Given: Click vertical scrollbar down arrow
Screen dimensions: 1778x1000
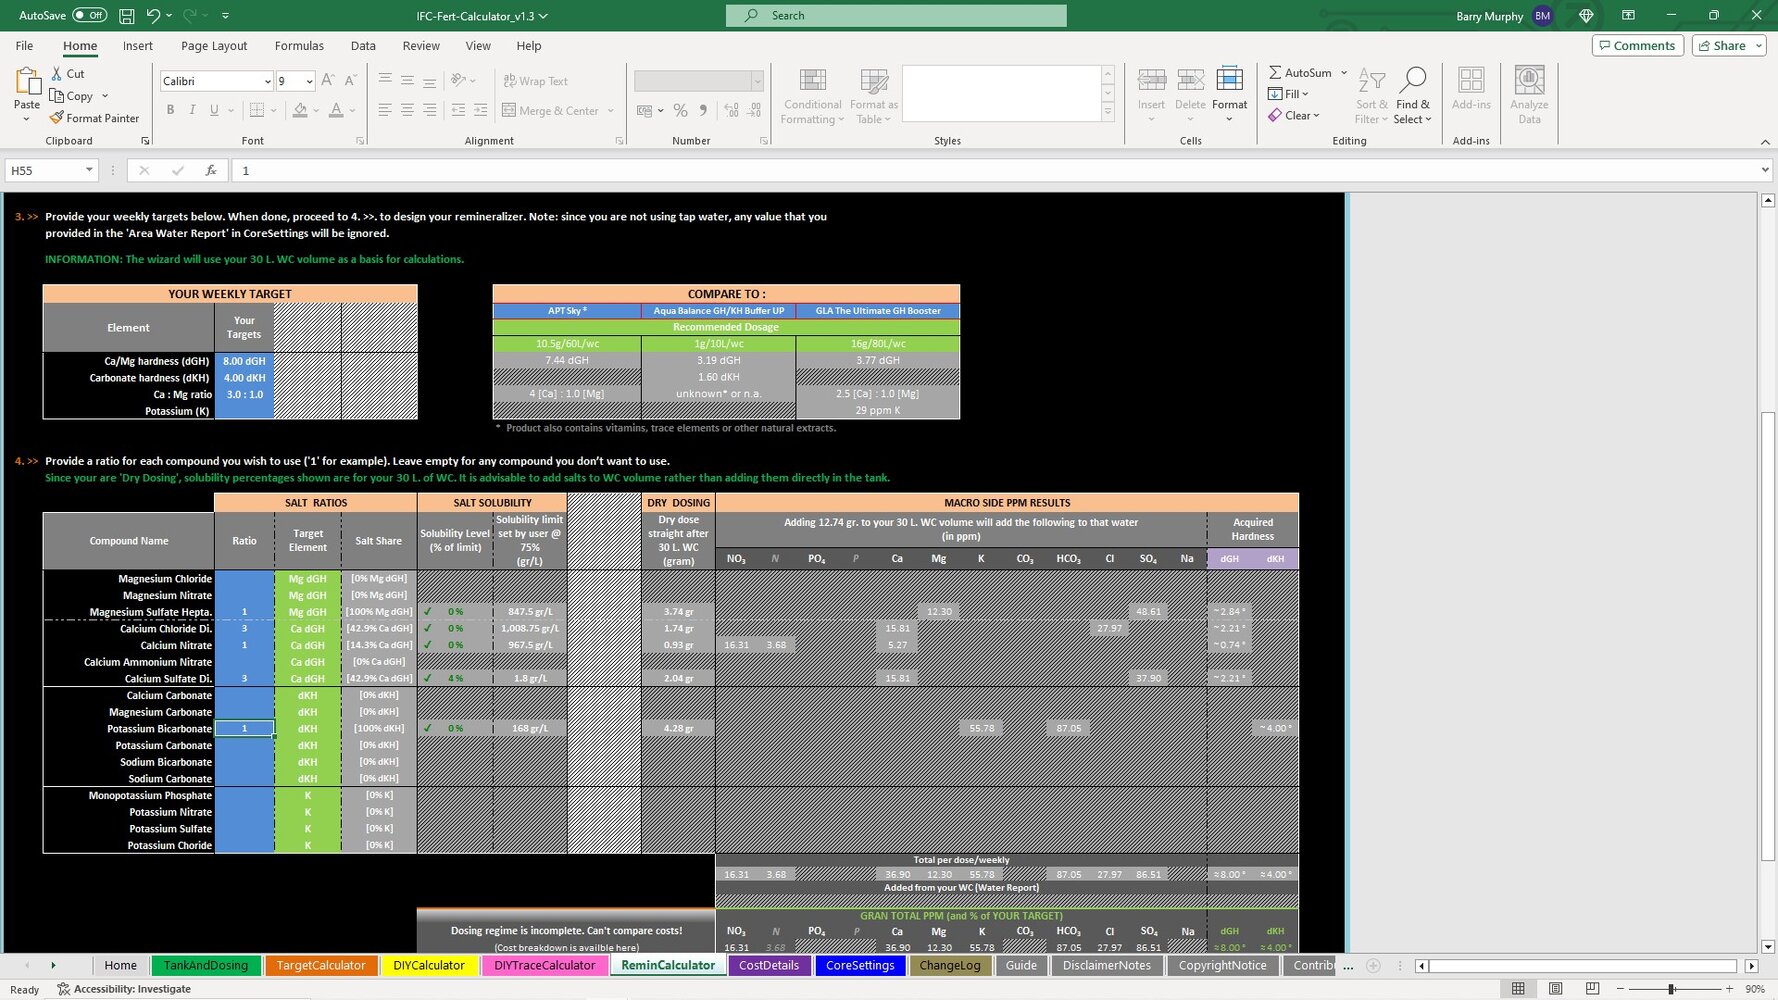Looking at the screenshot, I should [1768, 946].
